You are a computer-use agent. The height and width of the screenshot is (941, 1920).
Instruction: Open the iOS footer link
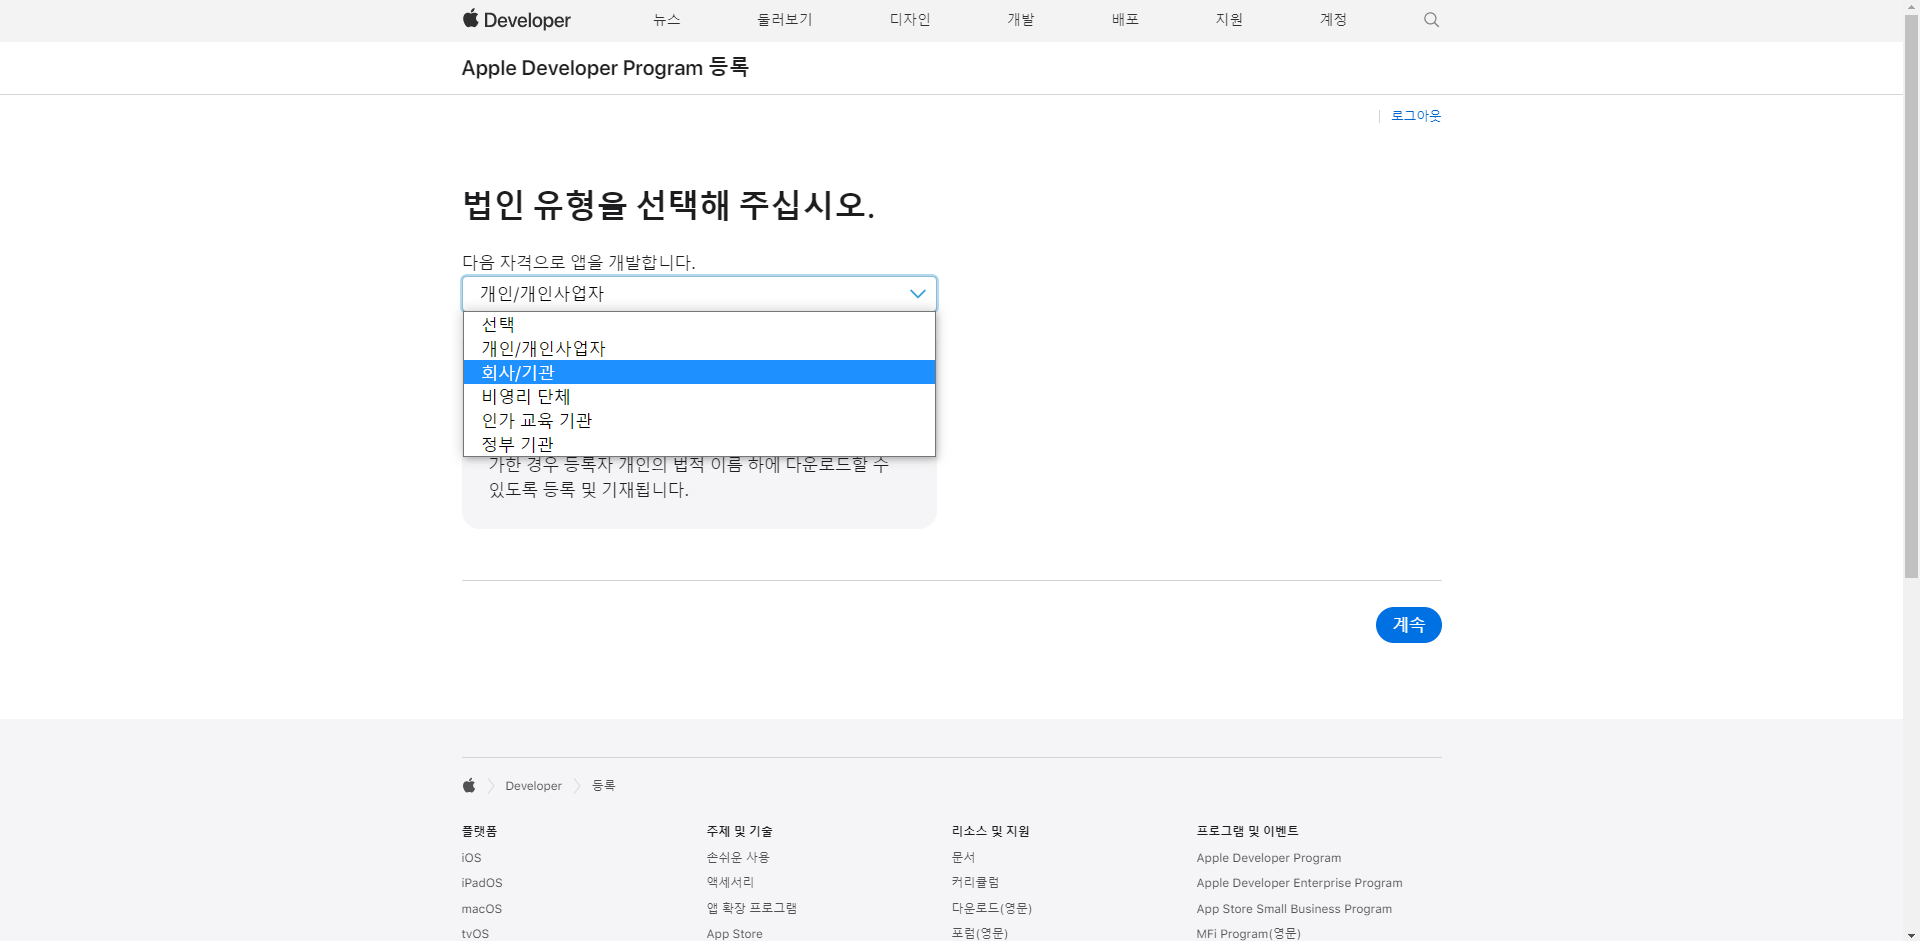pos(471,858)
